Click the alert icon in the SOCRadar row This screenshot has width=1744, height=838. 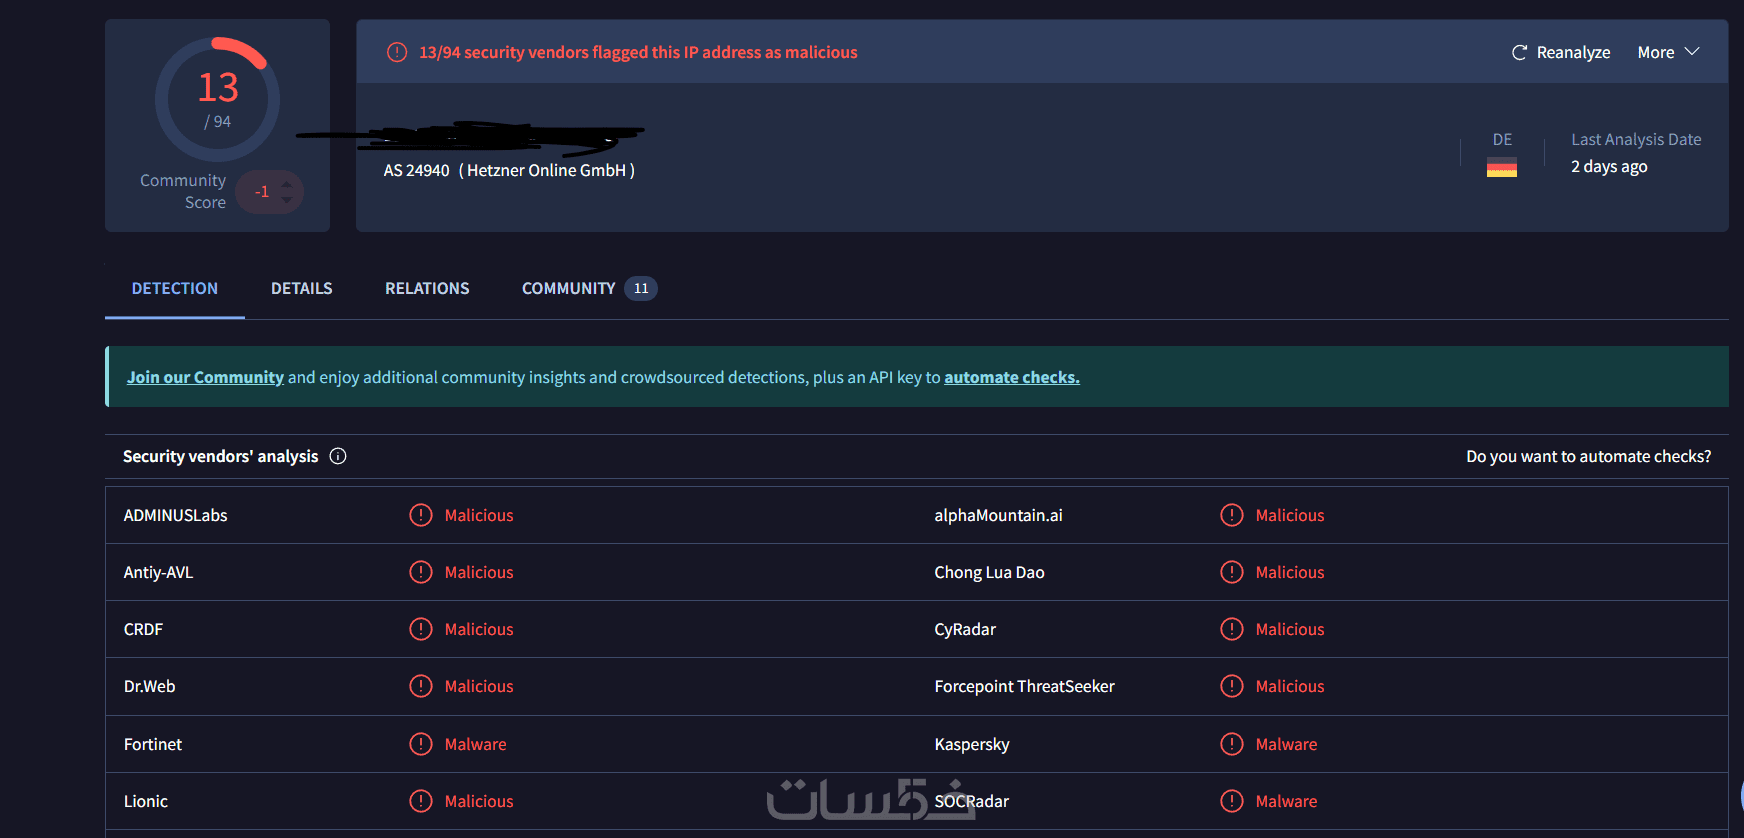click(1232, 801)
